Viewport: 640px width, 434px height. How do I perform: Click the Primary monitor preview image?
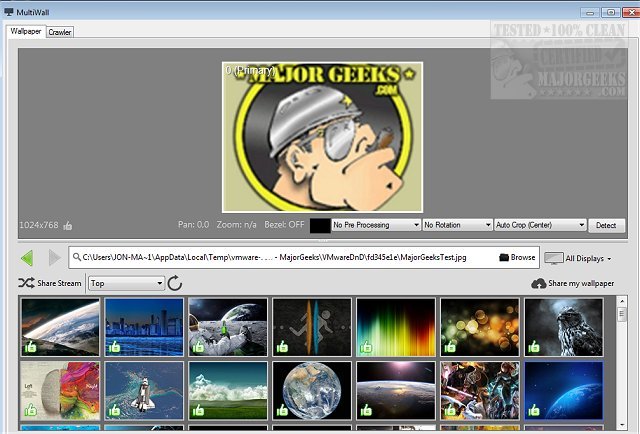322,137
